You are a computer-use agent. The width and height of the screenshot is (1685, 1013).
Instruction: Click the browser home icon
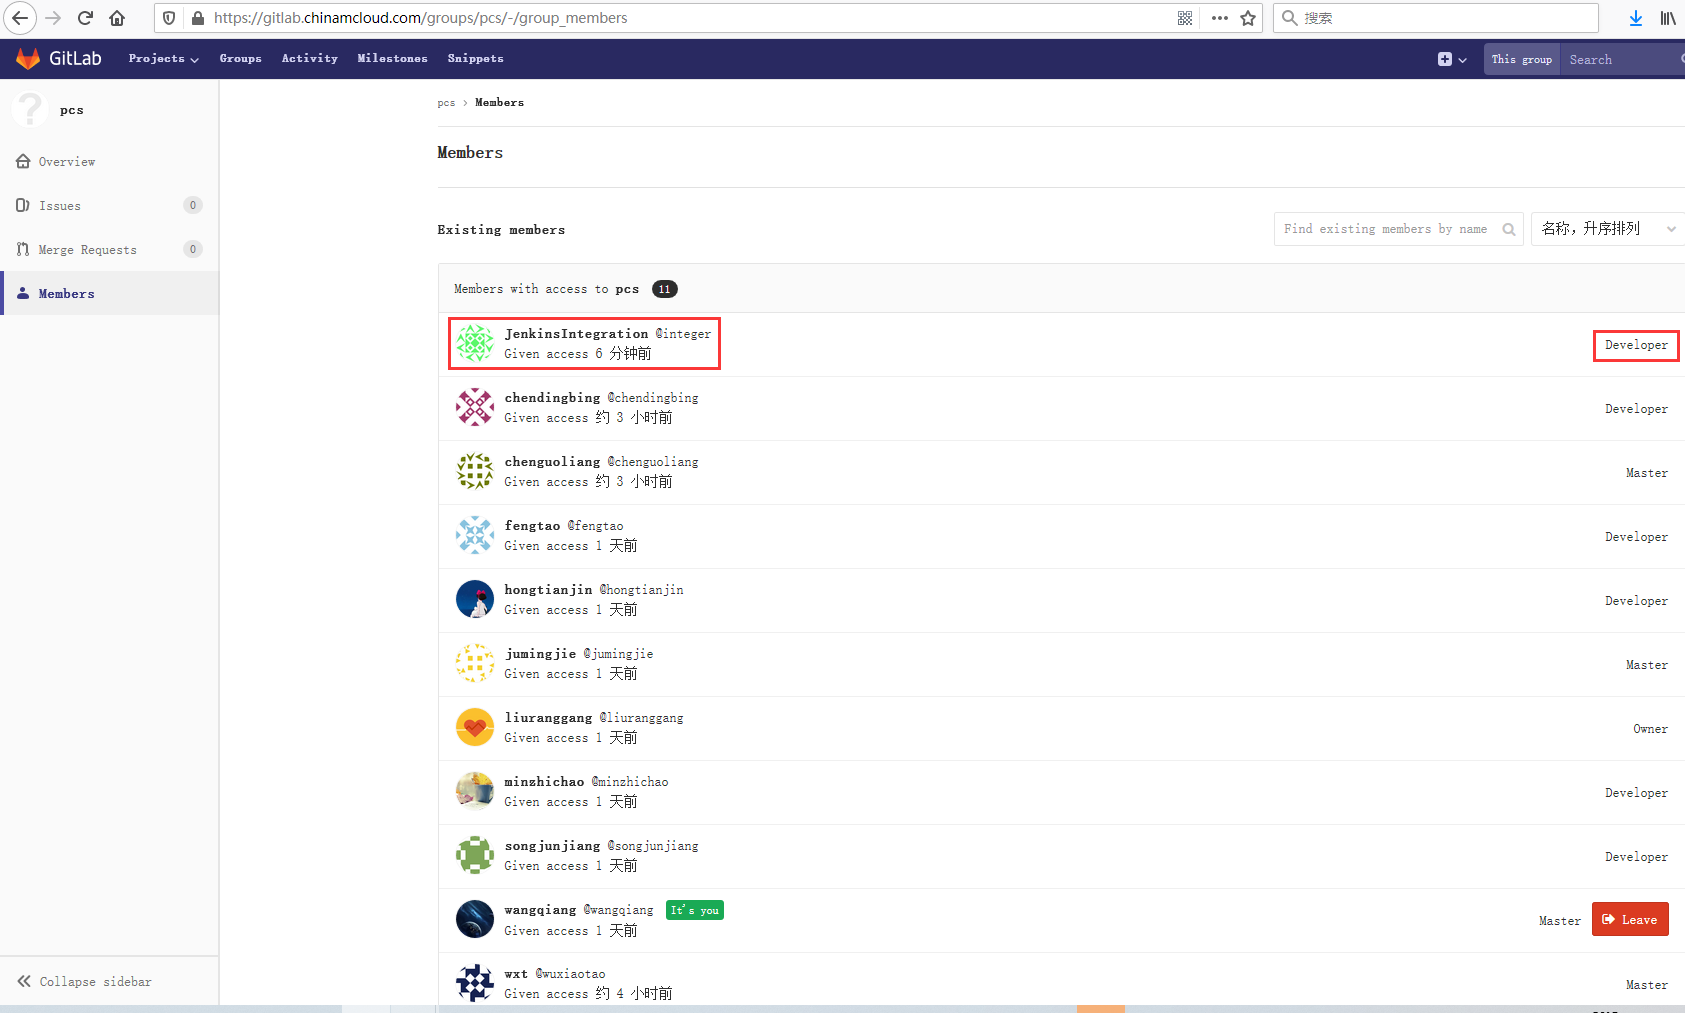click(x=117, y=18)
